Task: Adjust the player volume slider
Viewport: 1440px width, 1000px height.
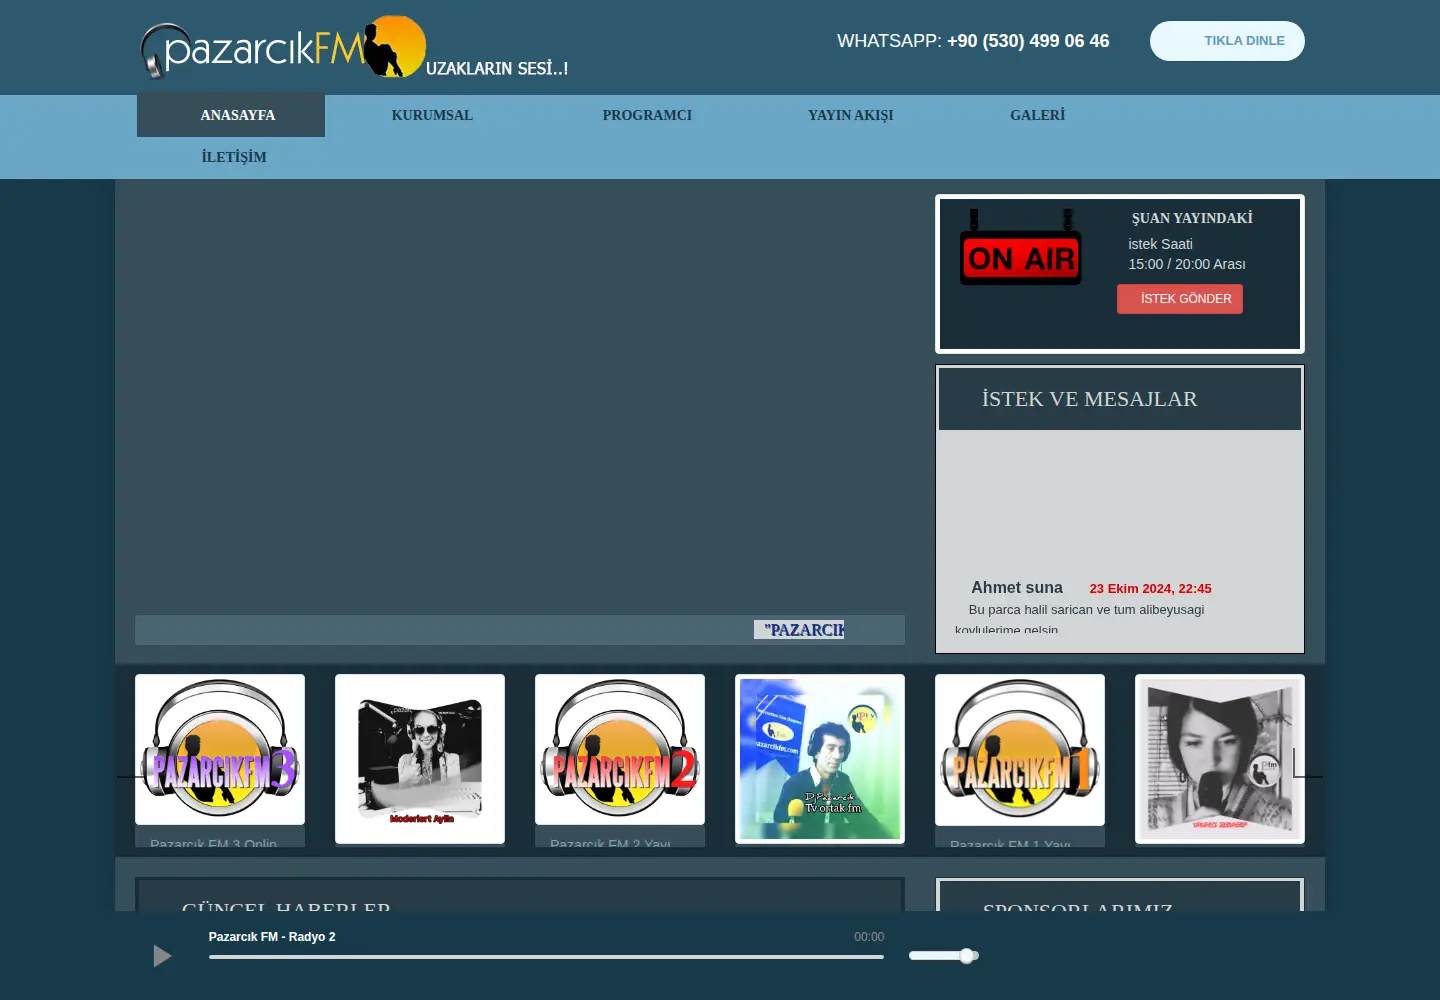Action: [943, 956]
